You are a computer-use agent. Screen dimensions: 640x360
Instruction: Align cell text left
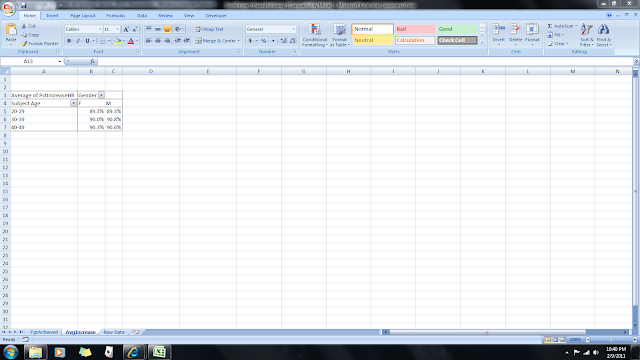pos(149,41)
